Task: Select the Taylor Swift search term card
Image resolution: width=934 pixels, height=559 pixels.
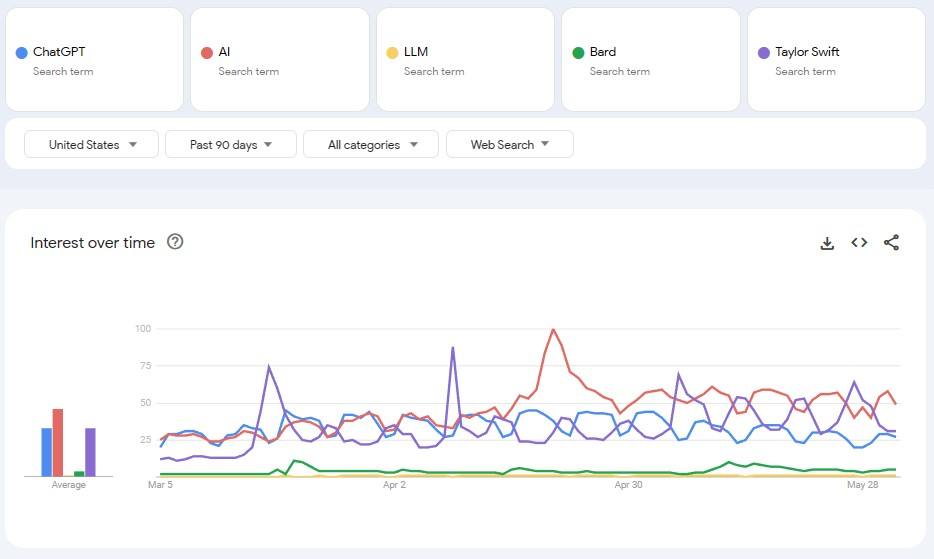Action: (836, 60)
